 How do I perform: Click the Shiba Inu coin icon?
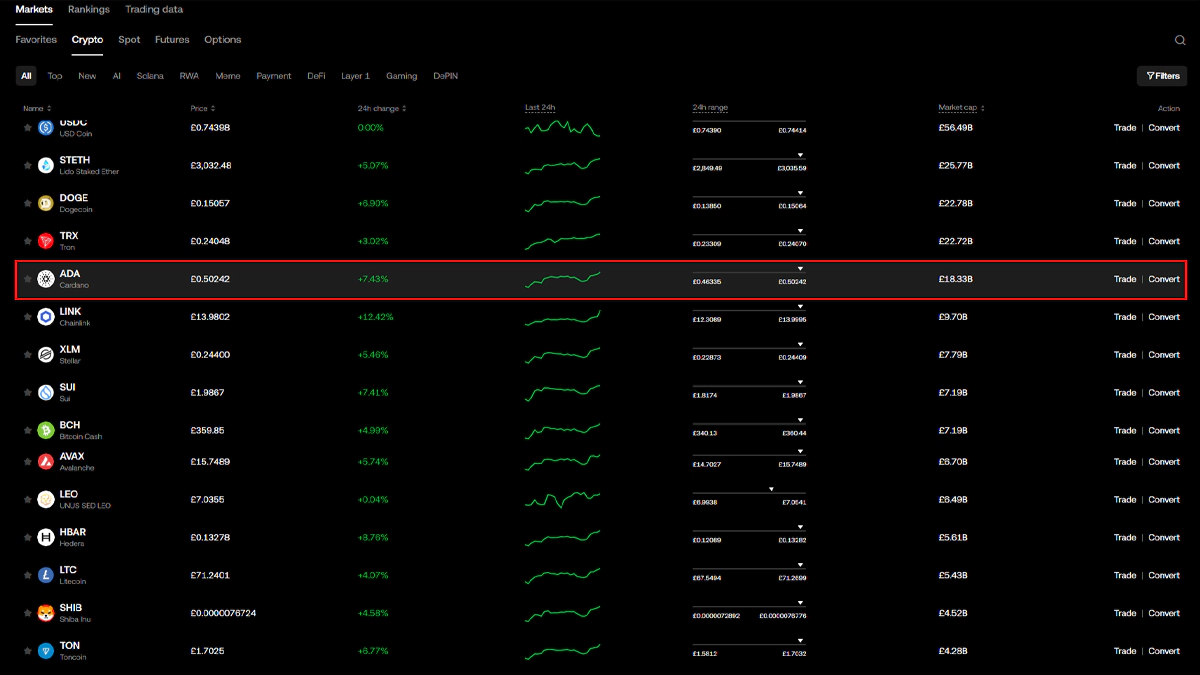point(45,613)
